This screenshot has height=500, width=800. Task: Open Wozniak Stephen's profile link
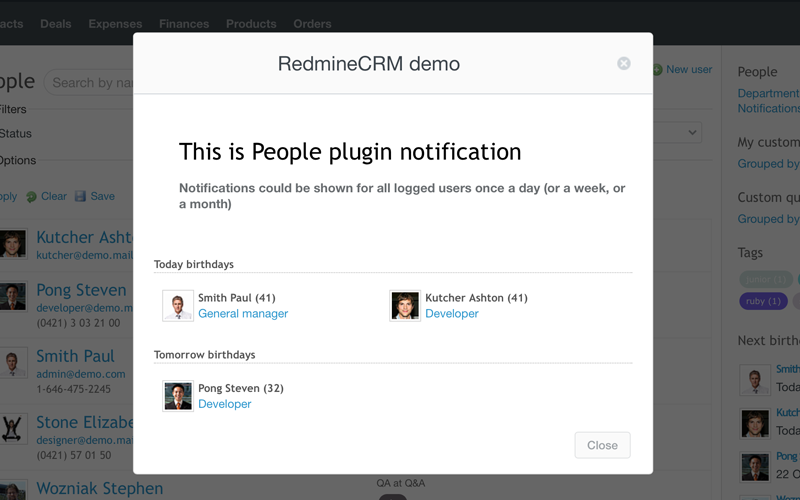[x=99, y=489]
